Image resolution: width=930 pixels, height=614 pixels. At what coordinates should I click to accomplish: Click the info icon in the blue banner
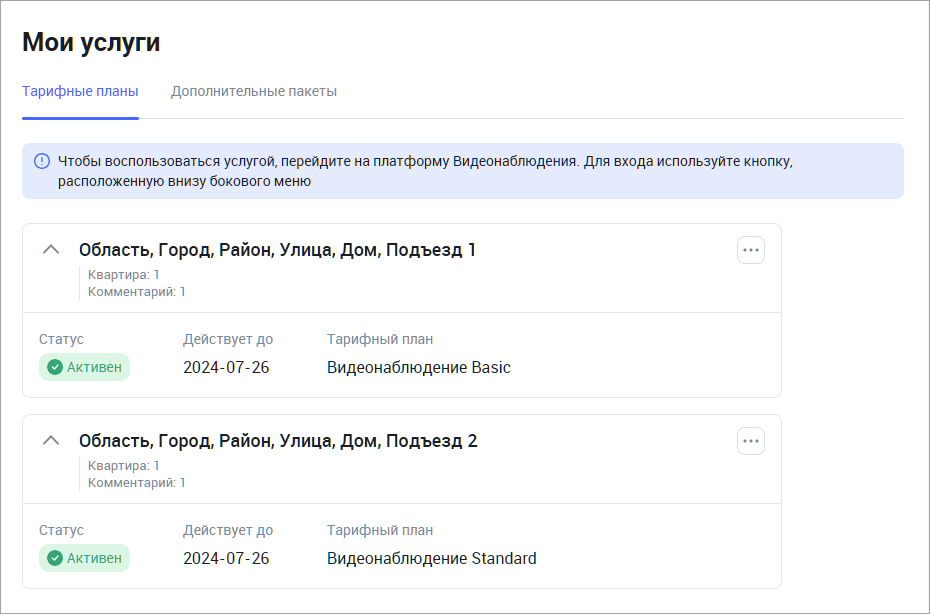tap(42, 161)
